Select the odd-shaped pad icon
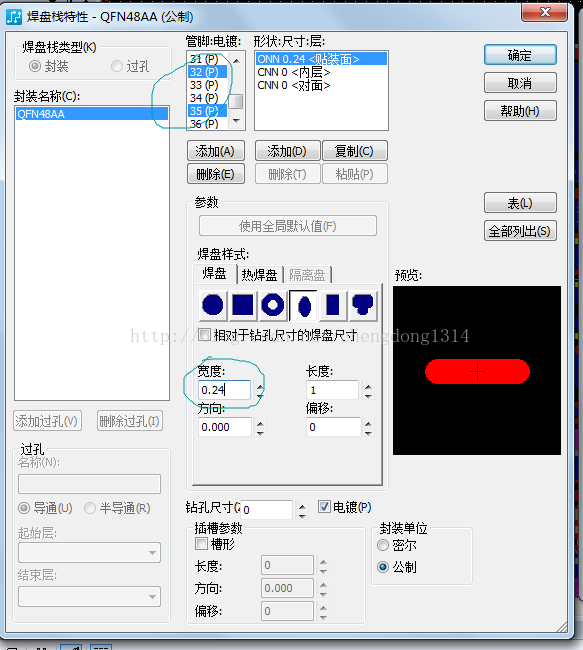 click(363, 306)
